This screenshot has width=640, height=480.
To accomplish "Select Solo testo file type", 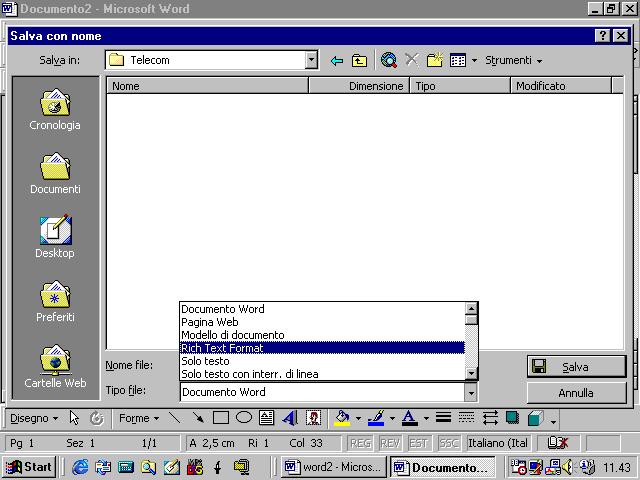I will point(322,361).
